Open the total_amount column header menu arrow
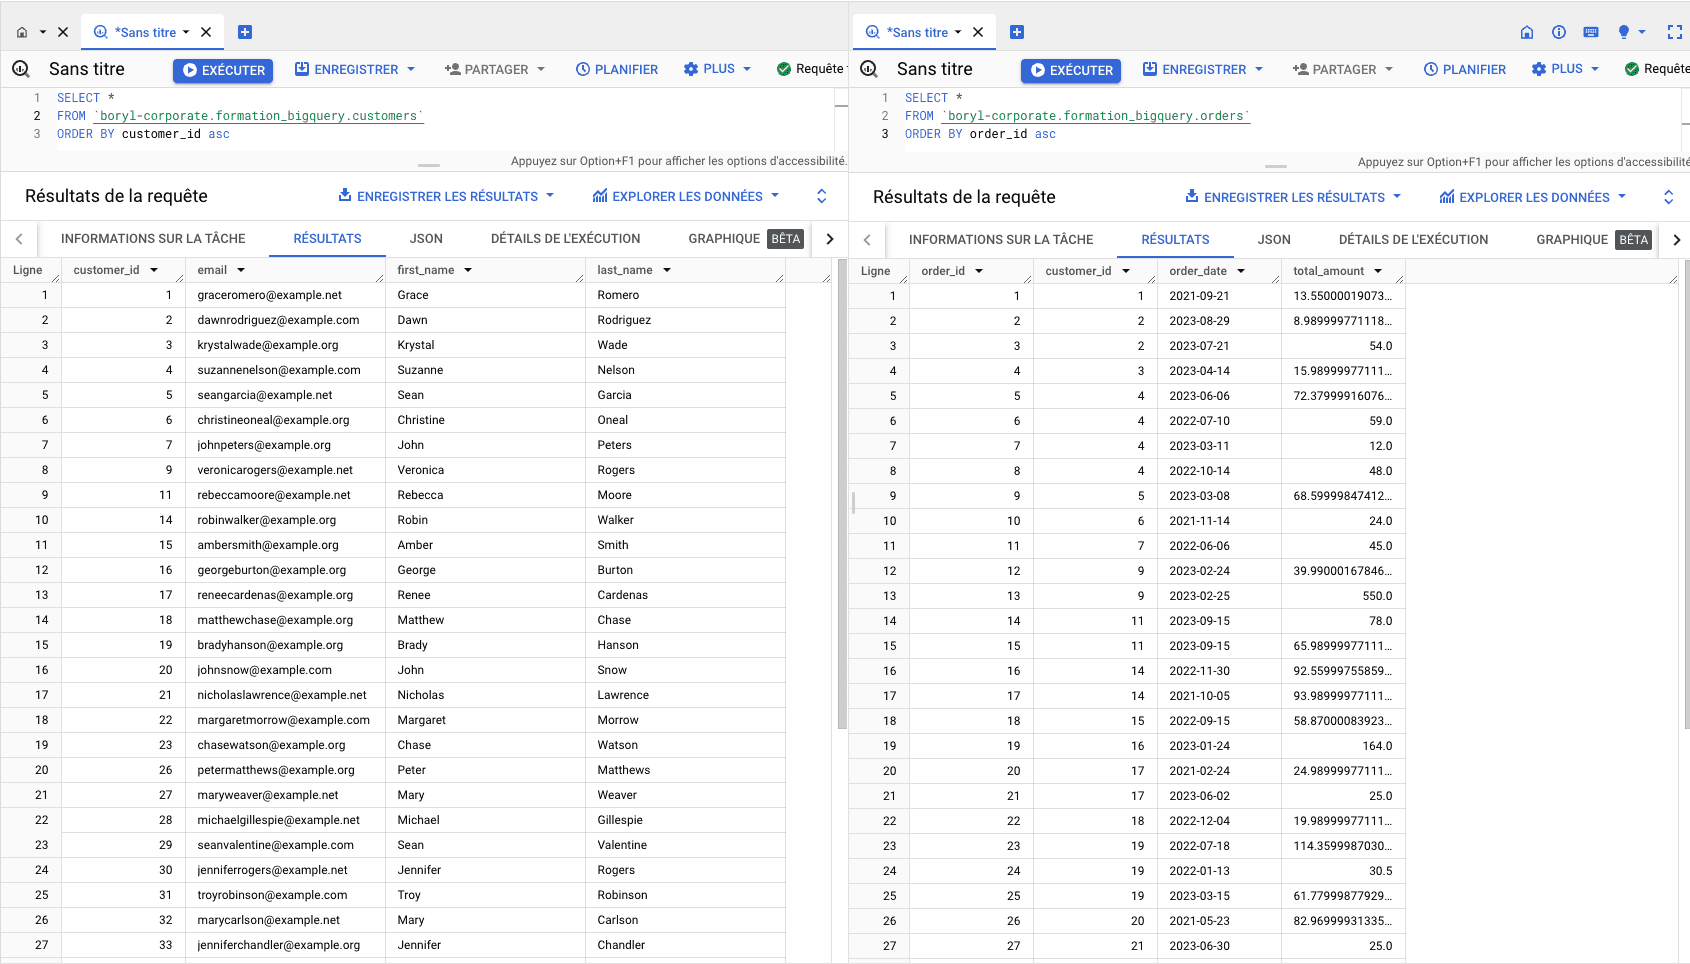 1378,271
